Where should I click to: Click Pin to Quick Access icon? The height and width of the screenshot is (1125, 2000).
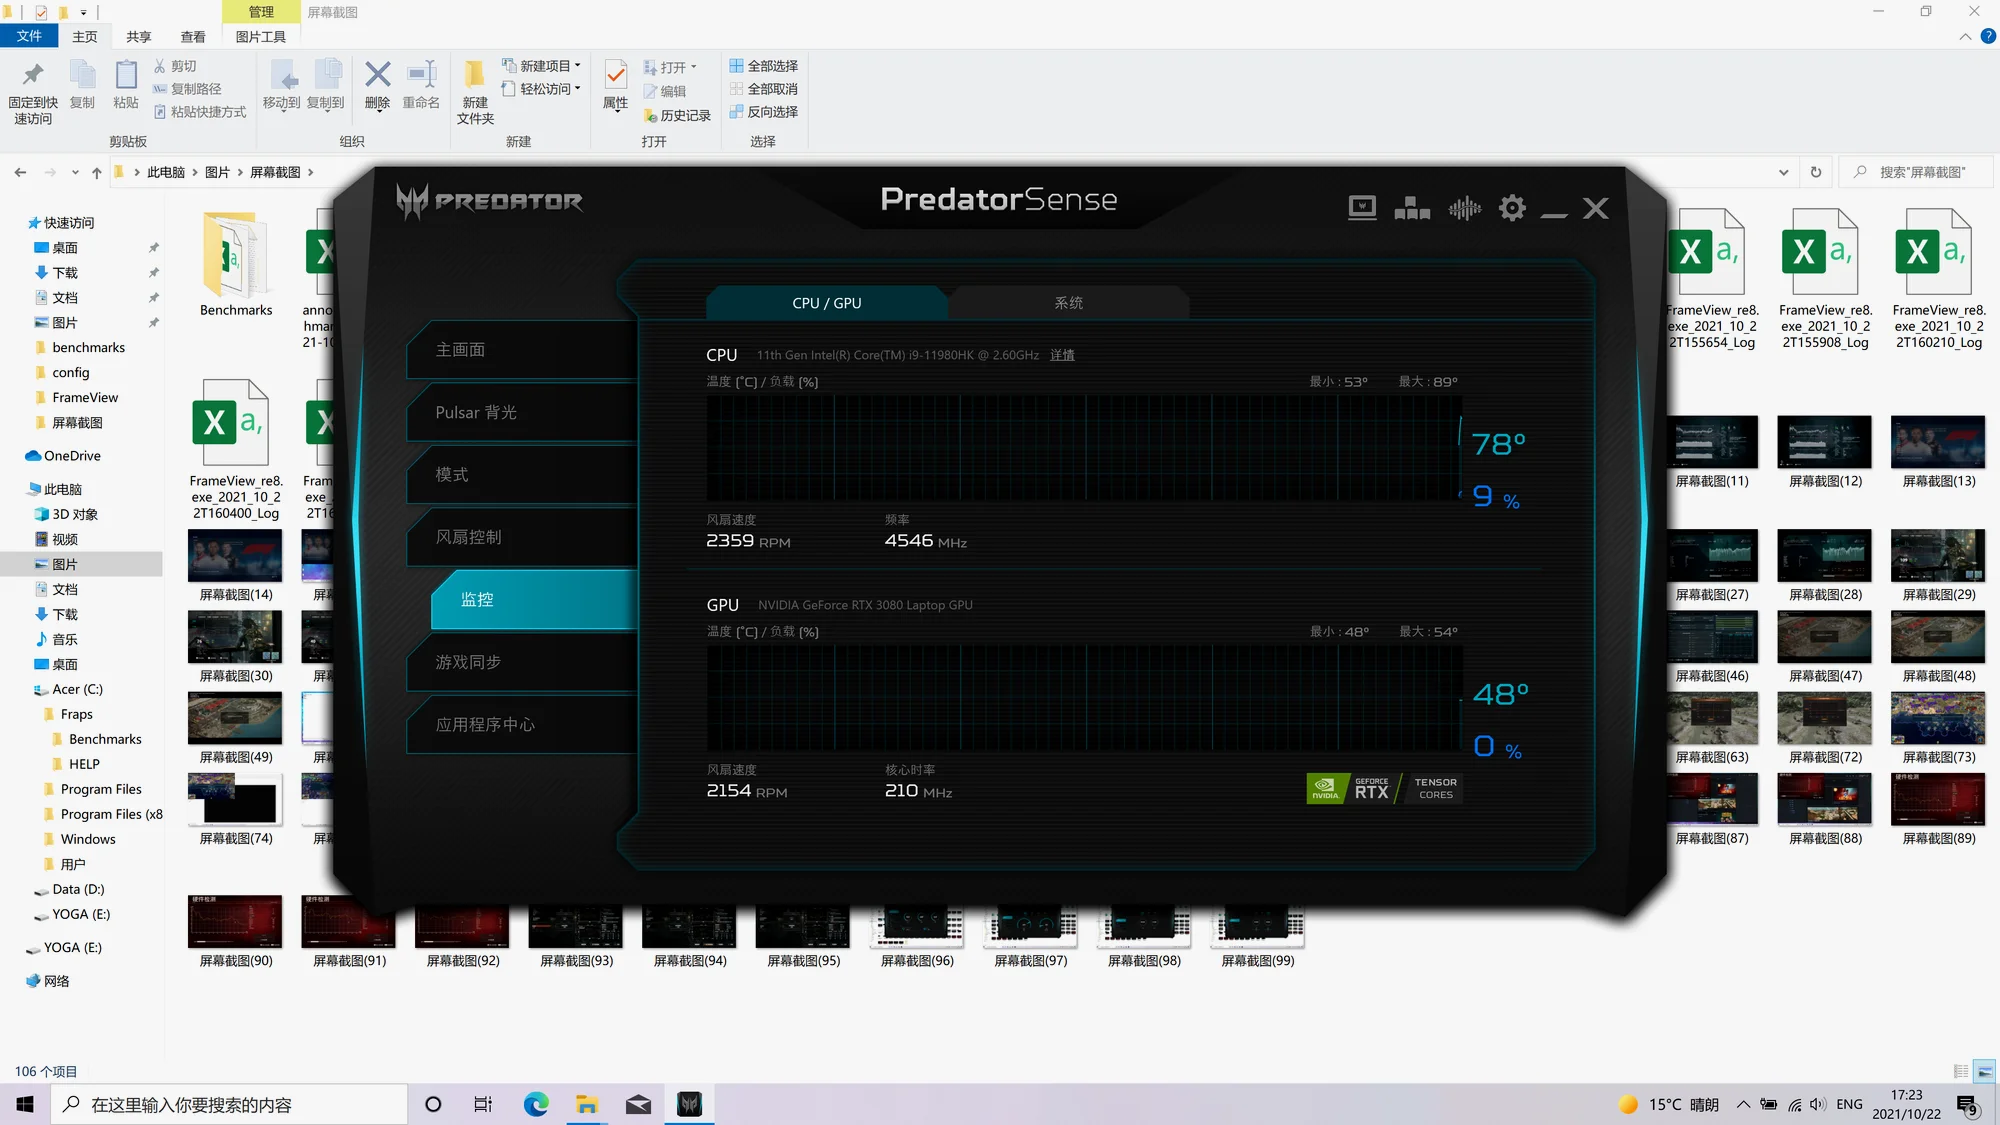coord(33,75)
